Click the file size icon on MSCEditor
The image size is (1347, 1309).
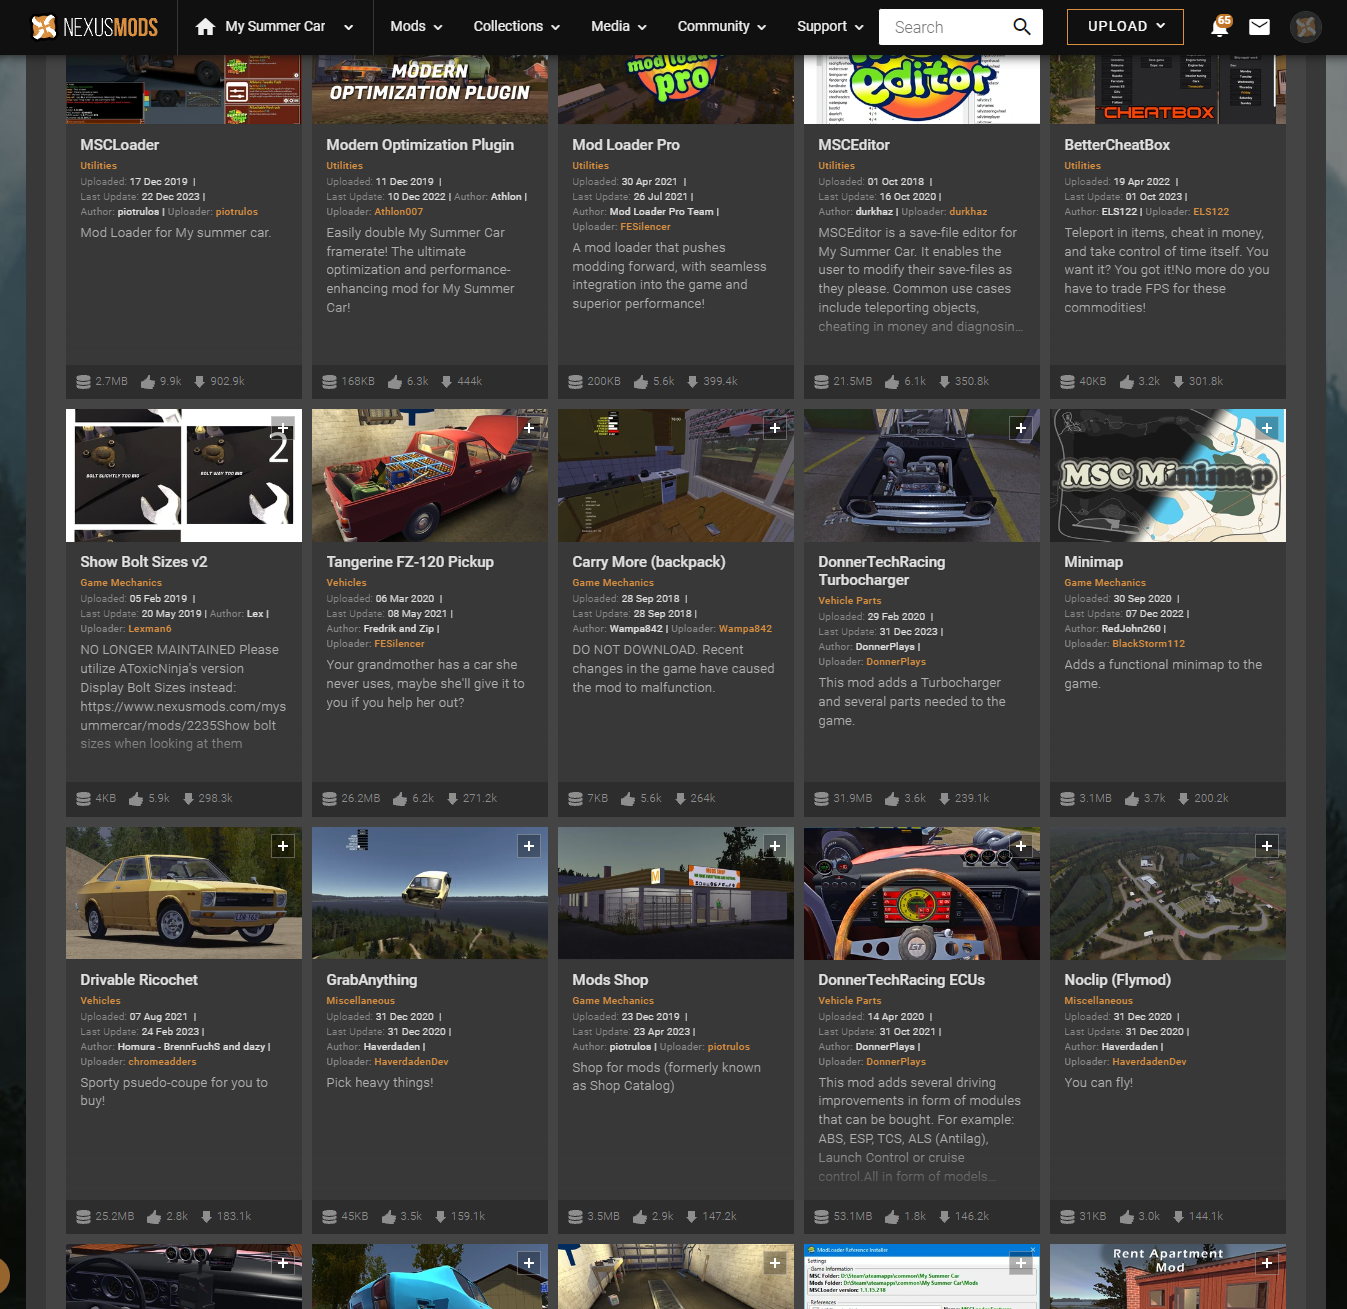coord(821,382)
